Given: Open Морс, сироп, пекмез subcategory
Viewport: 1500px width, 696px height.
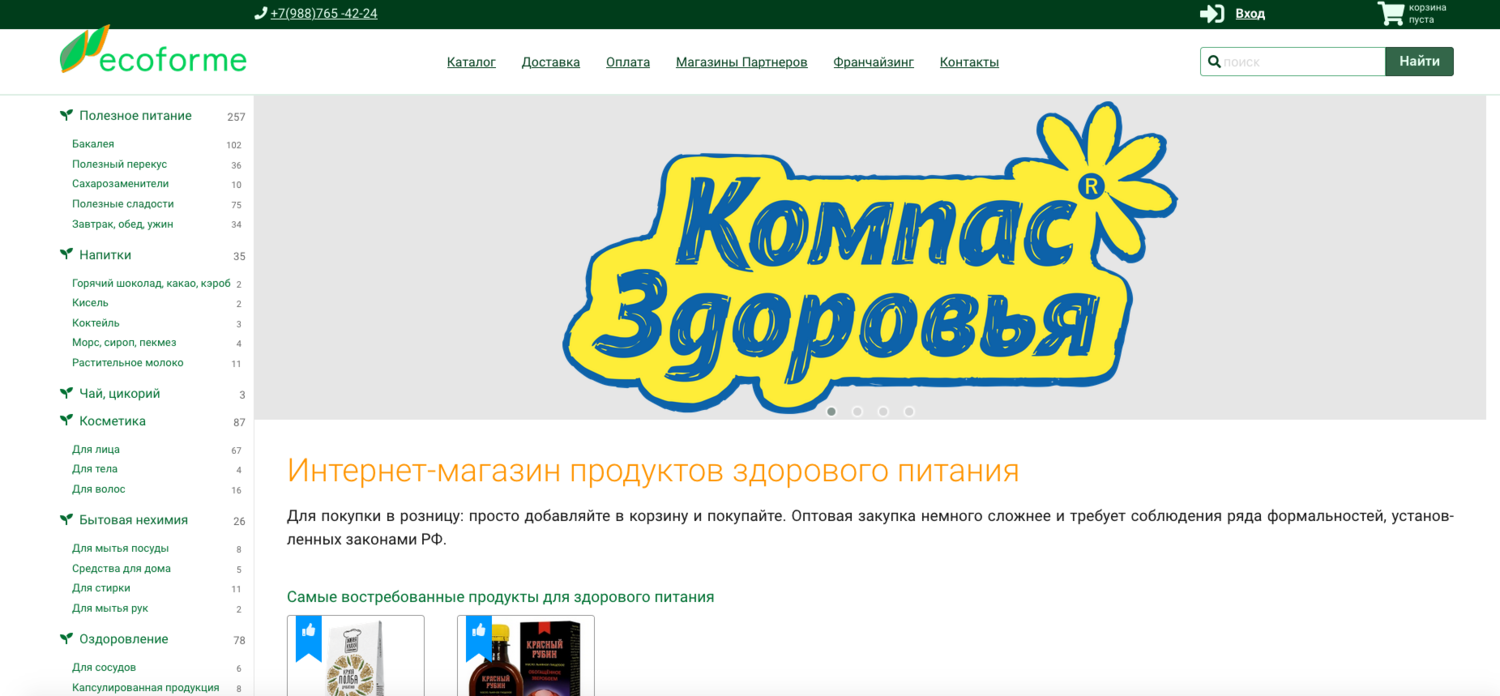Looking at the screenshot, I should point(124,342).
